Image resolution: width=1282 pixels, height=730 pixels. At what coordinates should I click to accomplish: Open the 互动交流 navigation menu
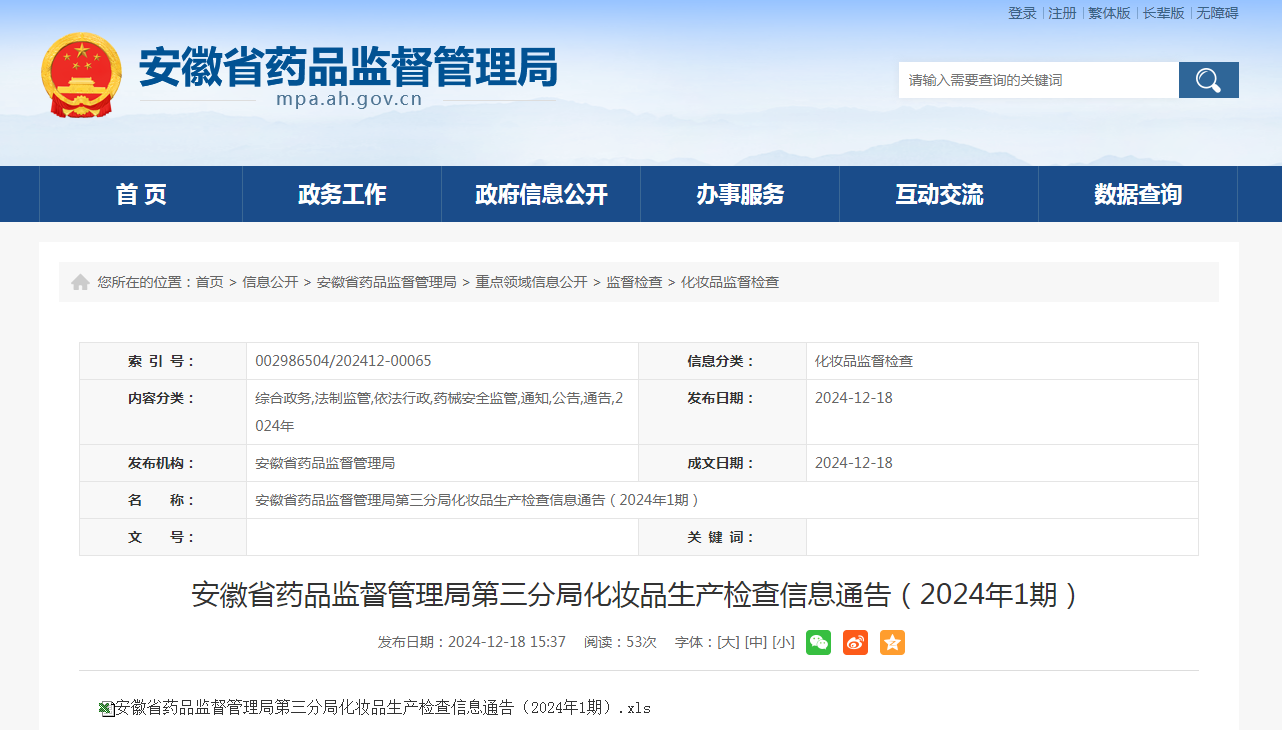(x=939, y=194)
